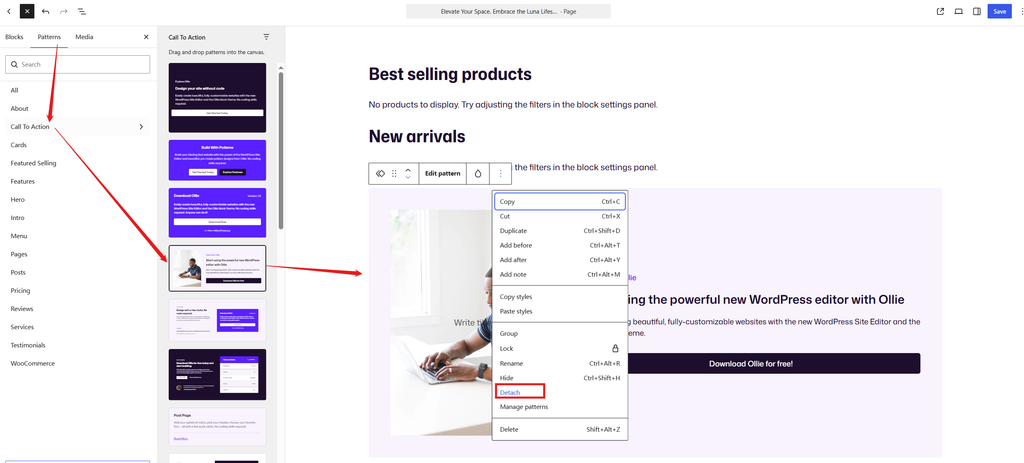Viewport: 1024px width, 463px height.
Task: Expand the Call To Action category chevron
Action: 141,127
